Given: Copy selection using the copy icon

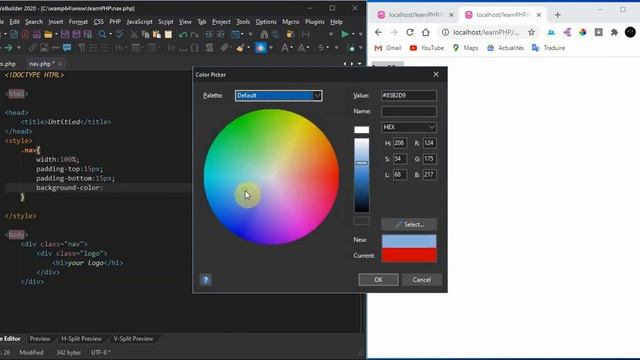Looking at the screenshot, I should (145, 34).
